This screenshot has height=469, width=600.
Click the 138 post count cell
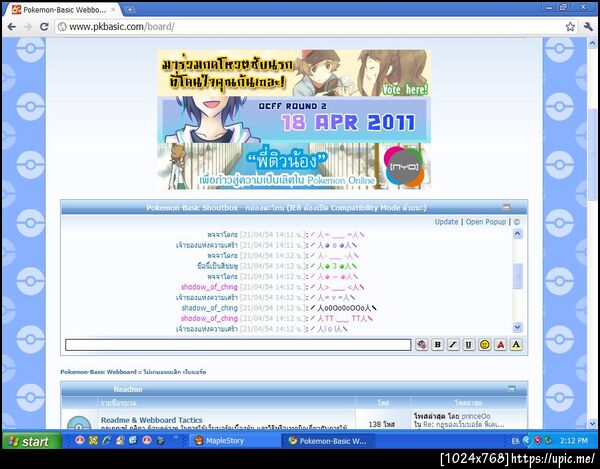[382, 420]
